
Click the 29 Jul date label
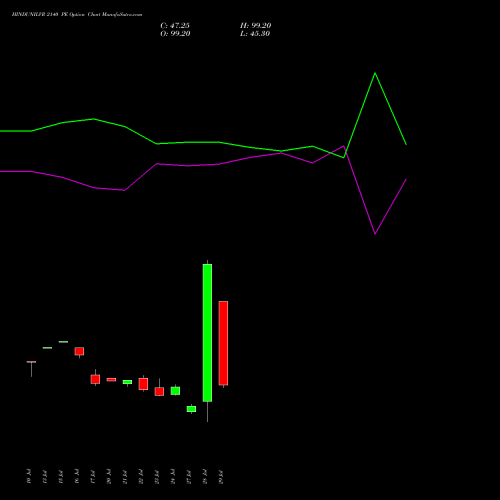(x=221, y=477)
